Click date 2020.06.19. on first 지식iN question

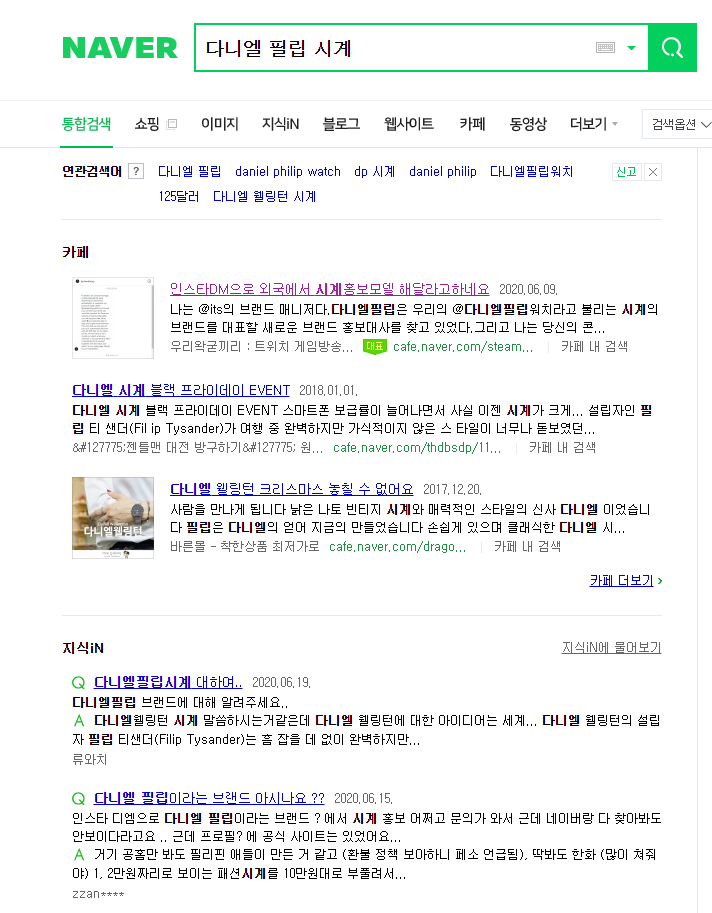coord(281,683)
